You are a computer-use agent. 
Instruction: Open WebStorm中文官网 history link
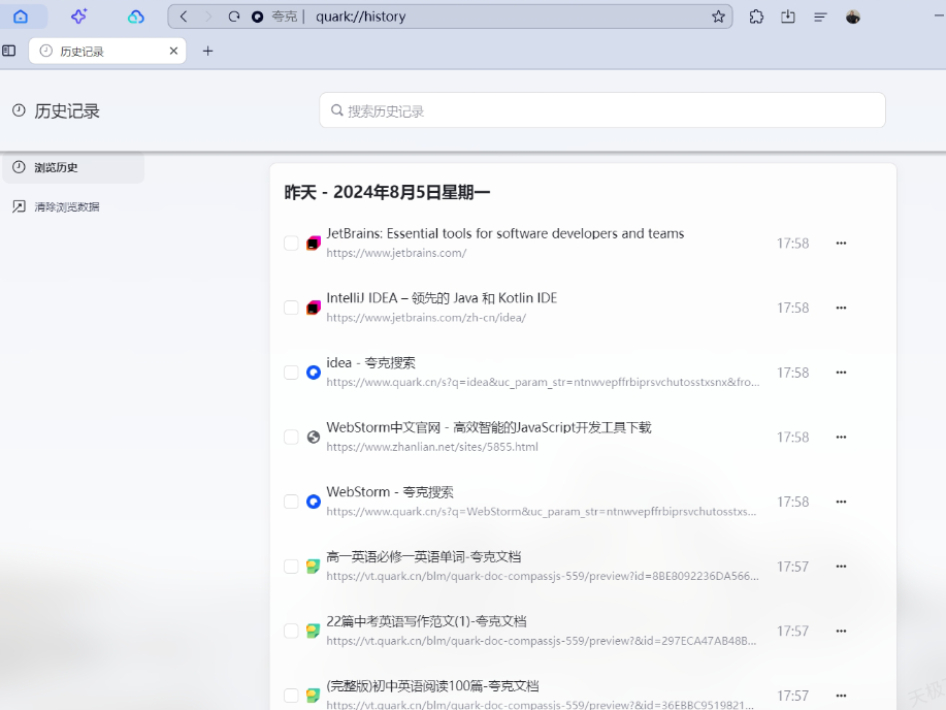(x=489, y=427)
